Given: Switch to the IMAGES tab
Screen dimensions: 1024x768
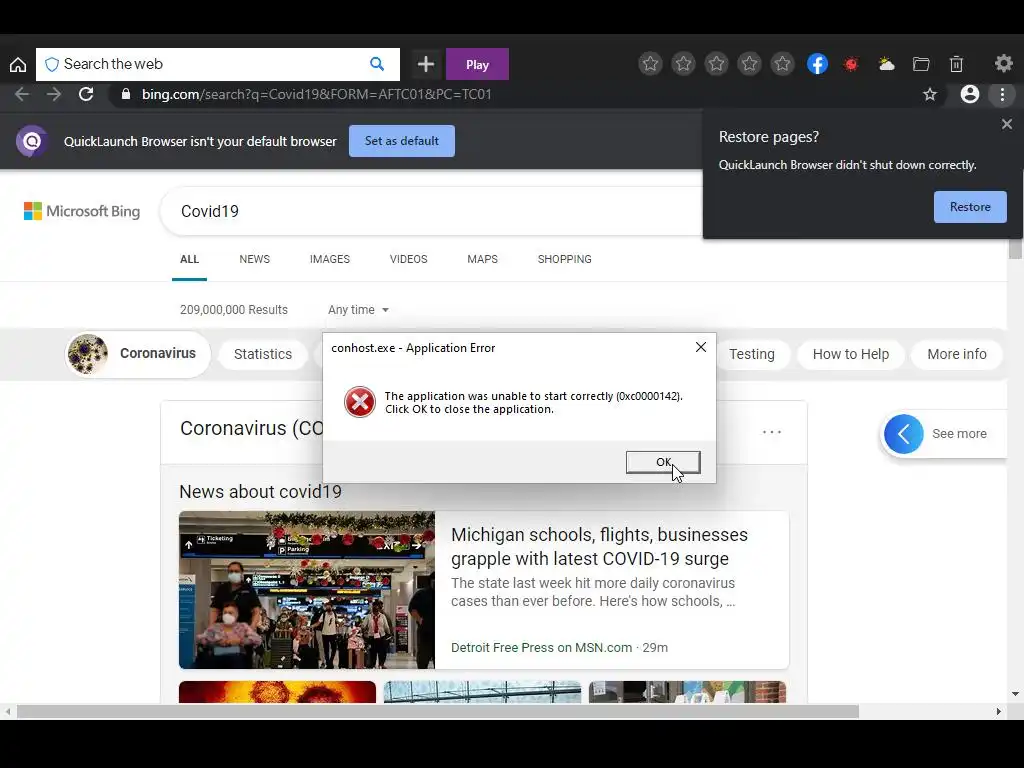Looking at the screenshot, I should point(330,259).
